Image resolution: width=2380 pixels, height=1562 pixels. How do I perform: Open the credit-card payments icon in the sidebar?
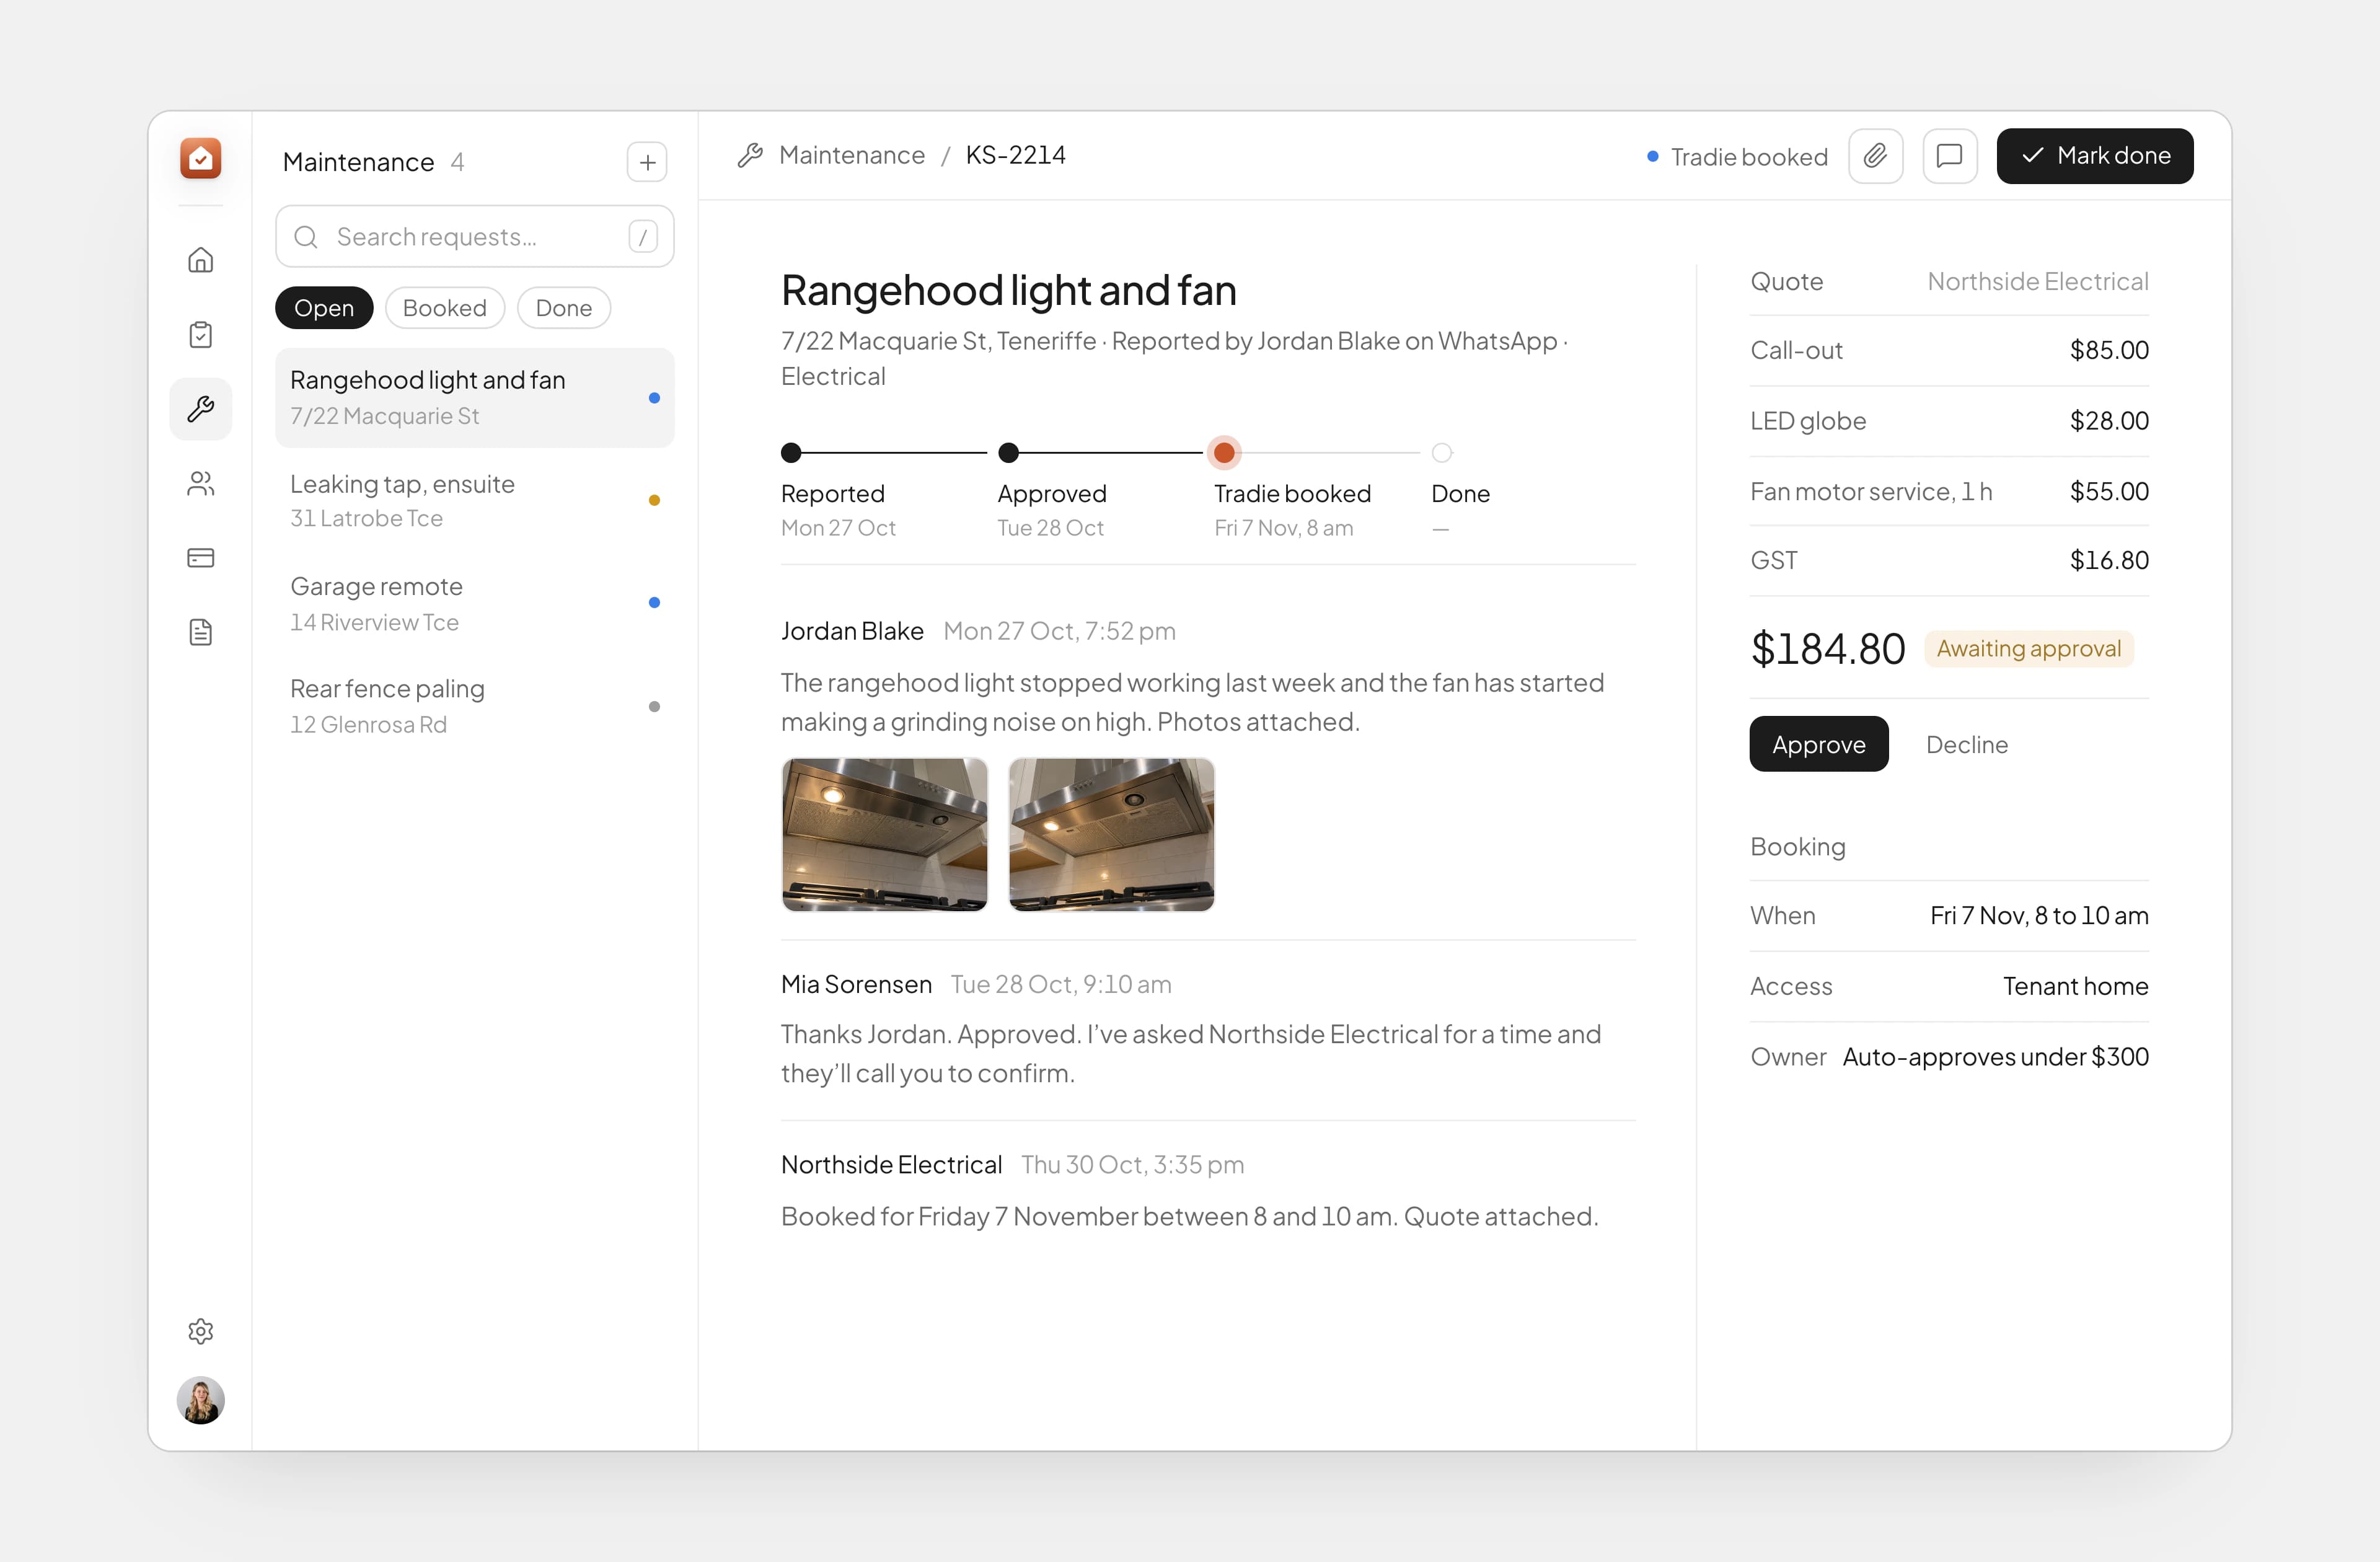[201, 558]
